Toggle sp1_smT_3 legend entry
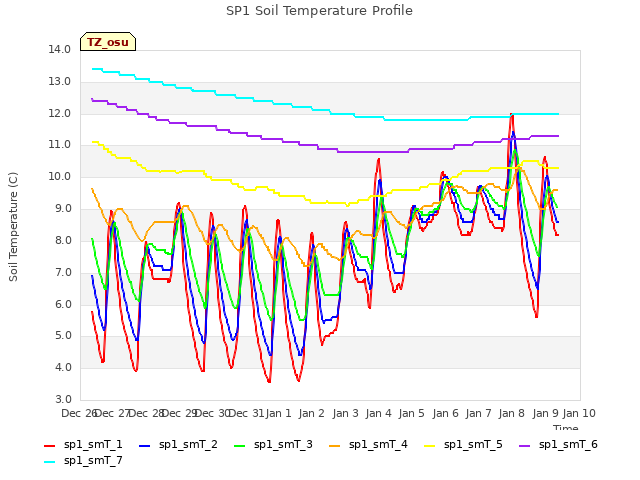Viewport: 640px width, 480px height. click(273, 444)
